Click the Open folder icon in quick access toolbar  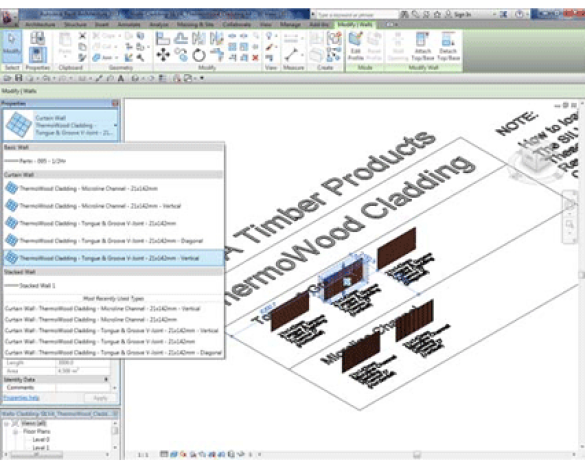coord(7,78)
